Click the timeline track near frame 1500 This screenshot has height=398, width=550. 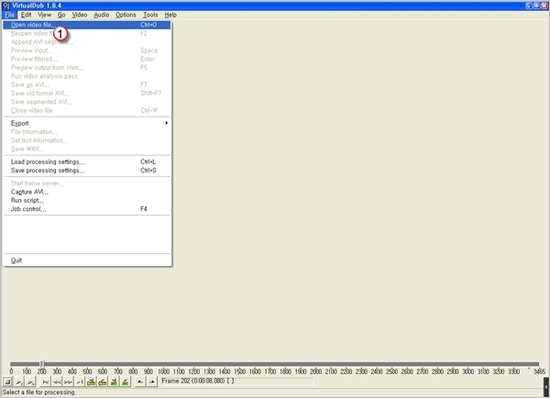[x=240, y=364]
